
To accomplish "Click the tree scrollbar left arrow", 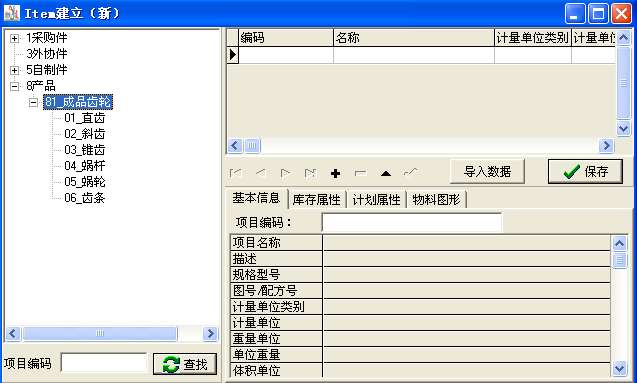I will point(13,333).
